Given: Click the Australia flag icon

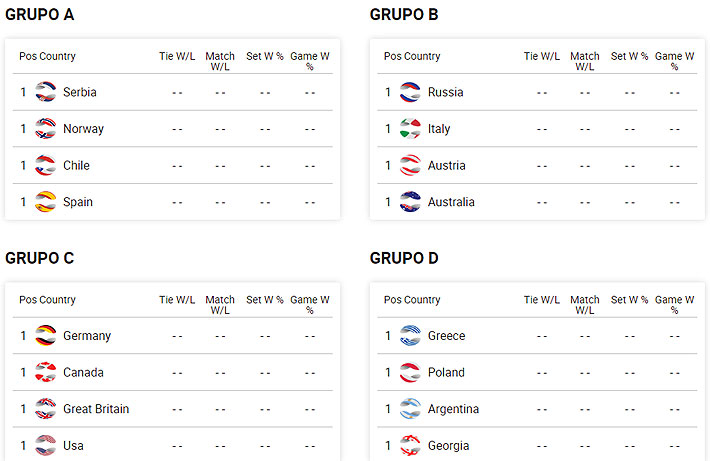Looking at the screenshot, I should (x=410, y=202).
